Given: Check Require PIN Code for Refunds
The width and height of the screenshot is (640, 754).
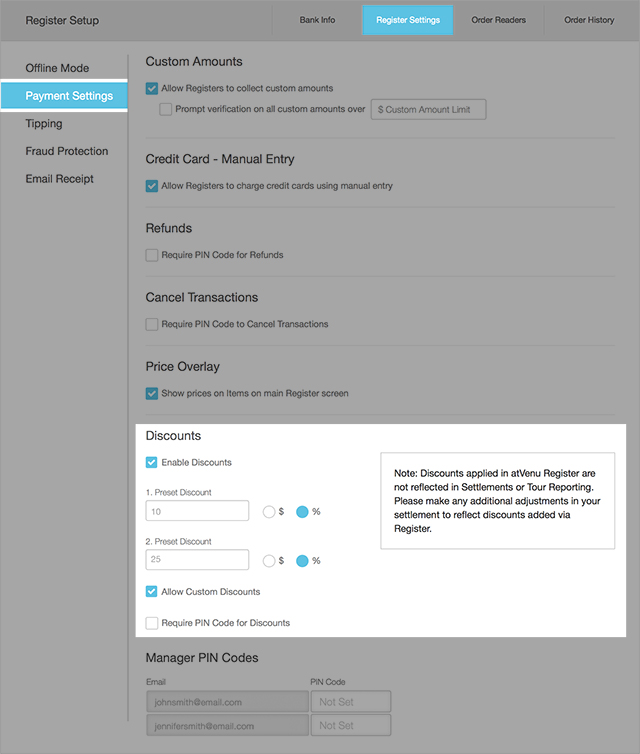Looking at the screenshot, I should tap(152, 255).
